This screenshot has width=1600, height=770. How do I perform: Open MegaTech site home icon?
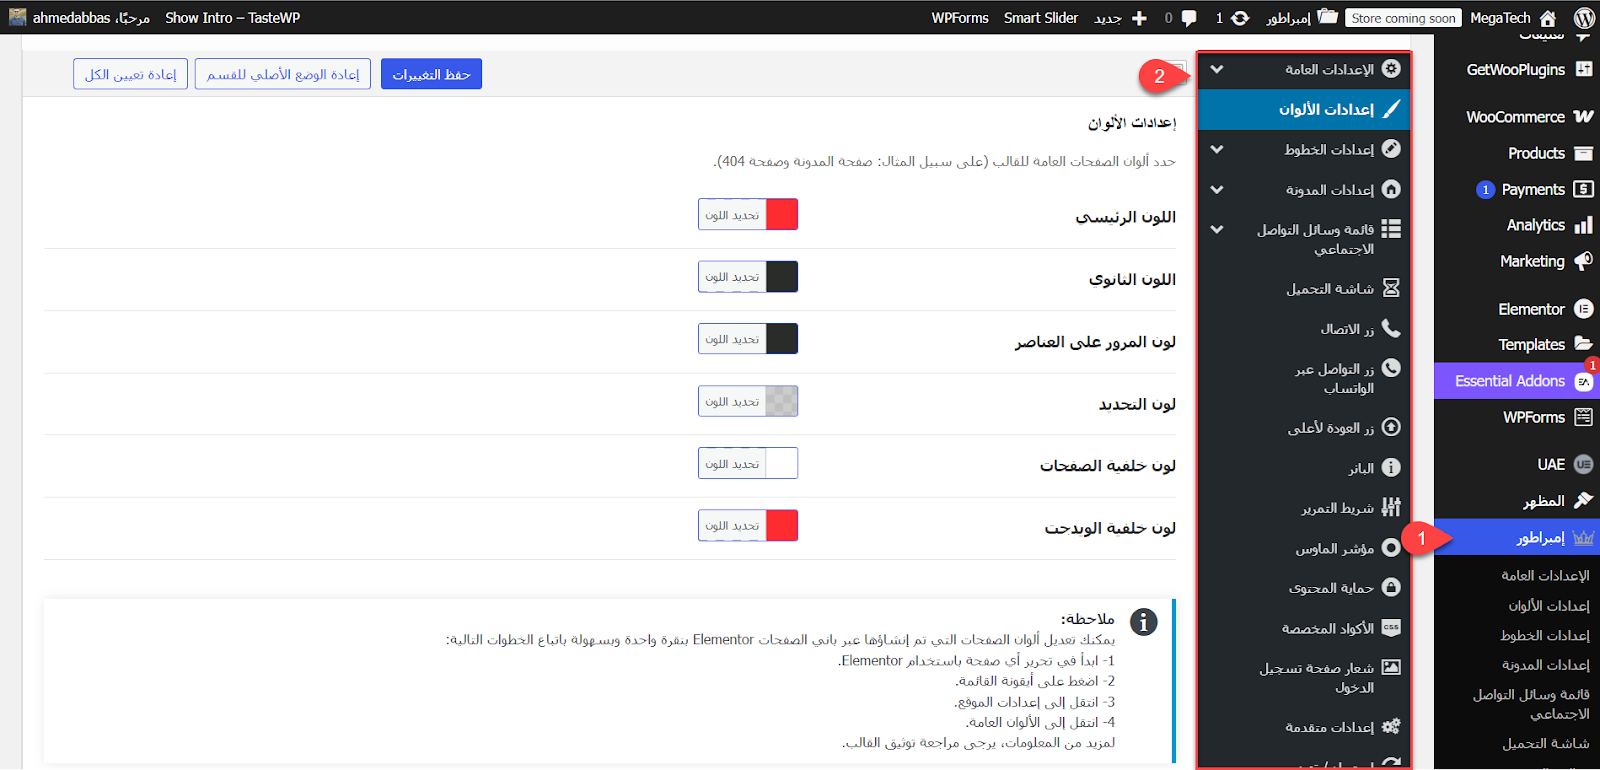click(x=1548, y=17)
